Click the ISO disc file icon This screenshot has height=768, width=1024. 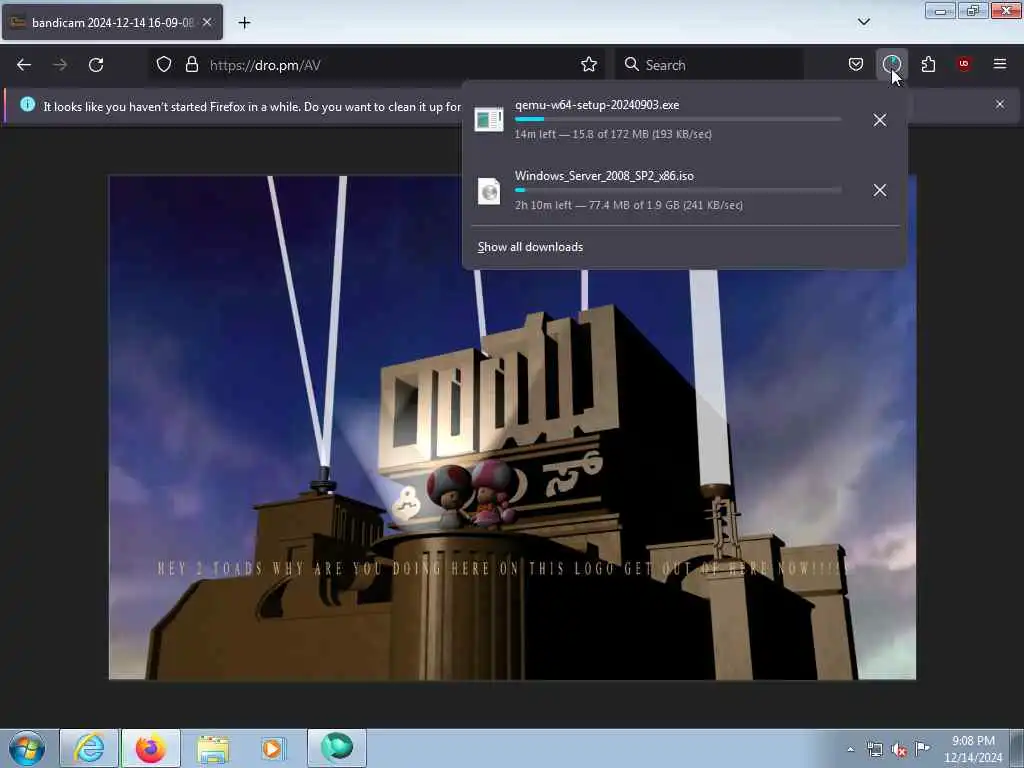(x=488, y=191)
